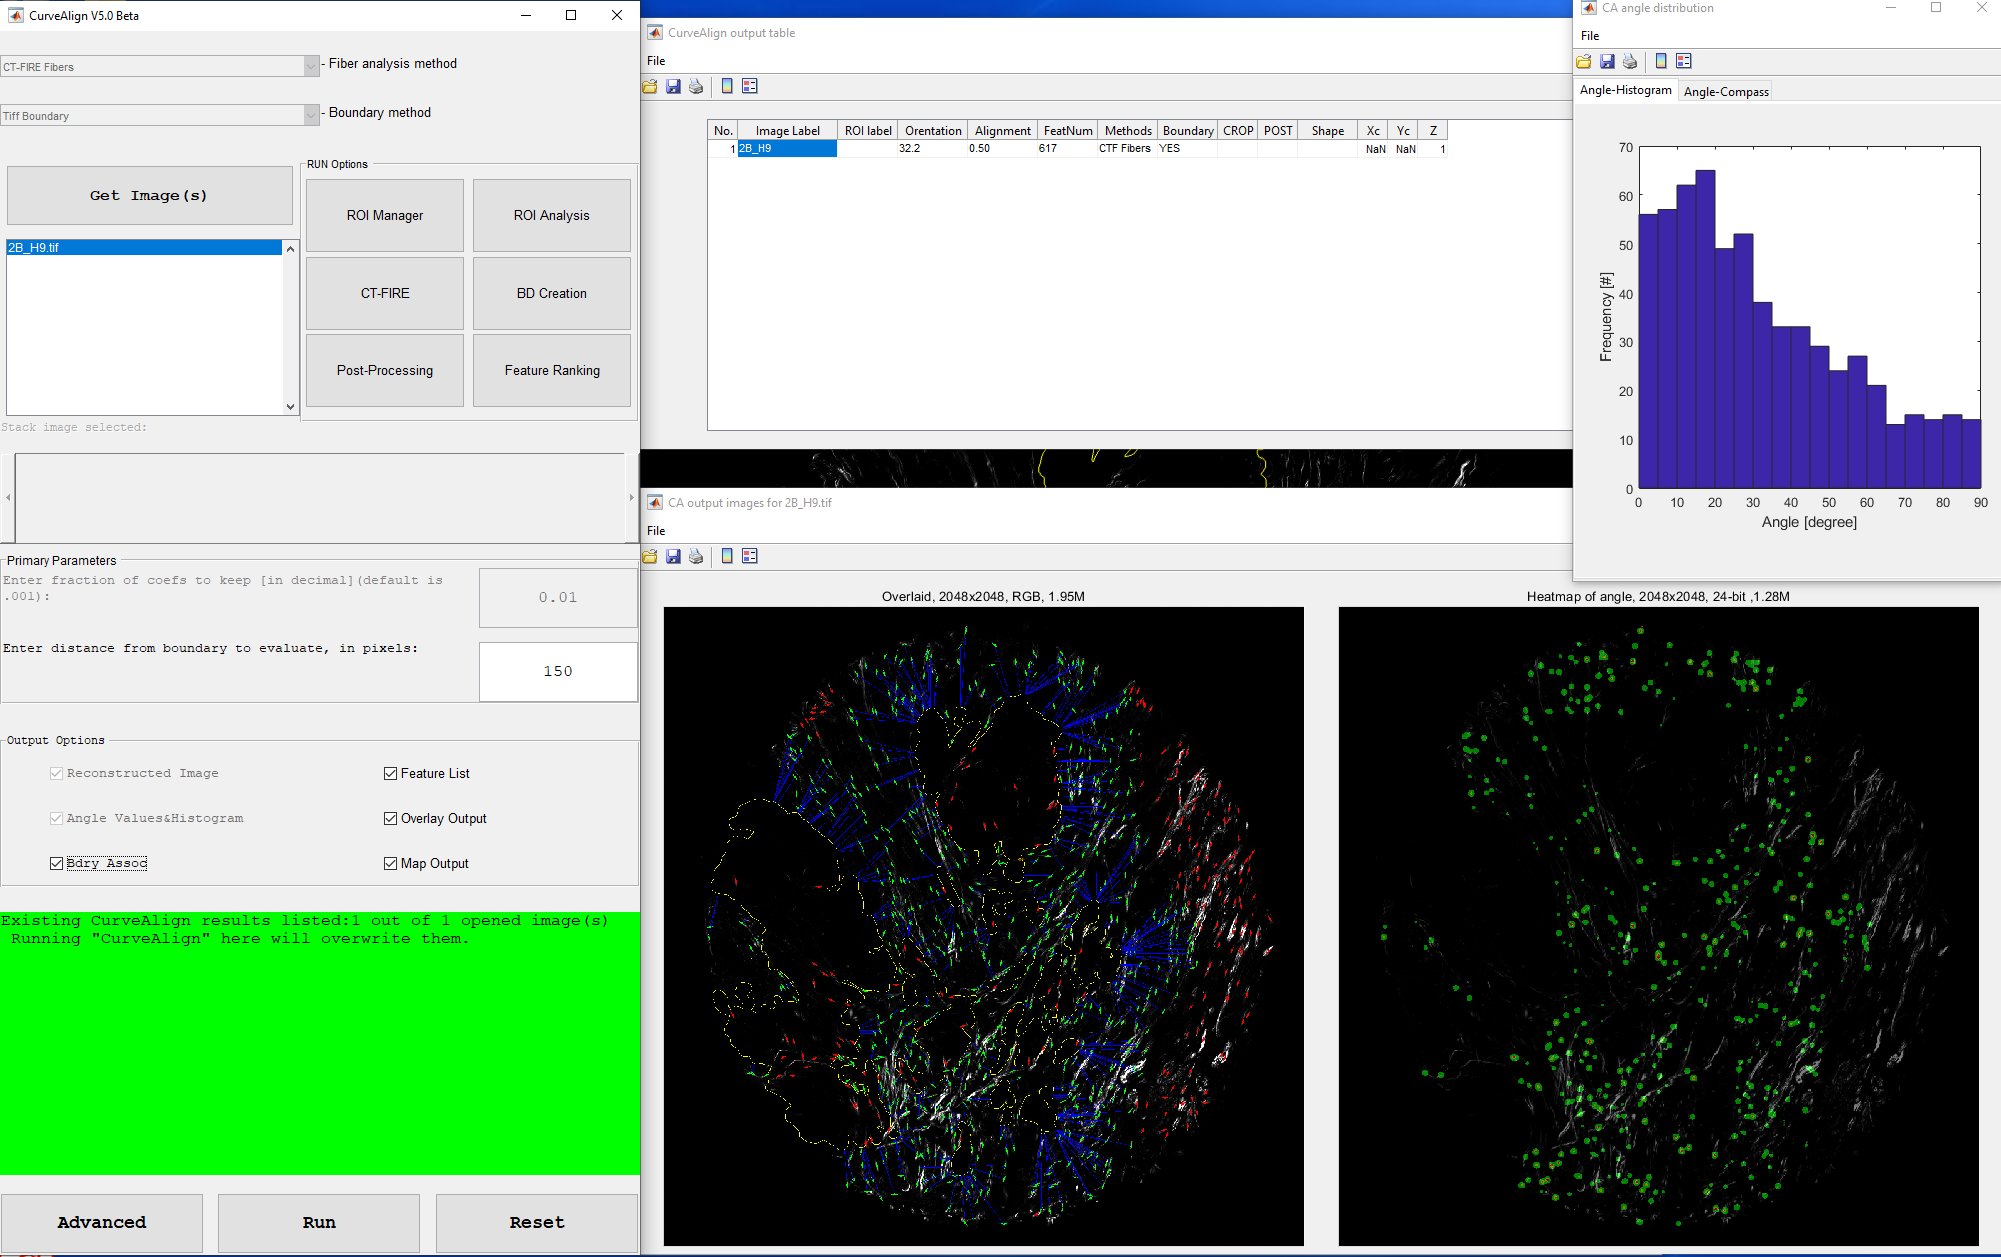
Task: Click save icon in output table toolbar
Action: coord(673,87)
